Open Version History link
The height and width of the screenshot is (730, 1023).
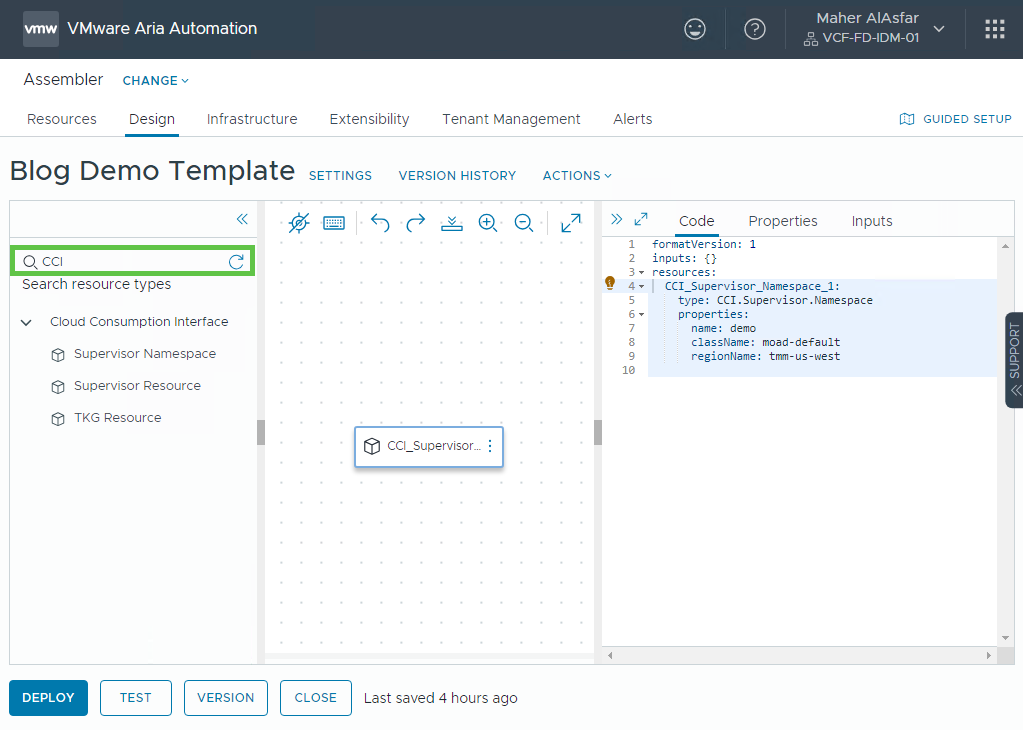pos(457,175)
